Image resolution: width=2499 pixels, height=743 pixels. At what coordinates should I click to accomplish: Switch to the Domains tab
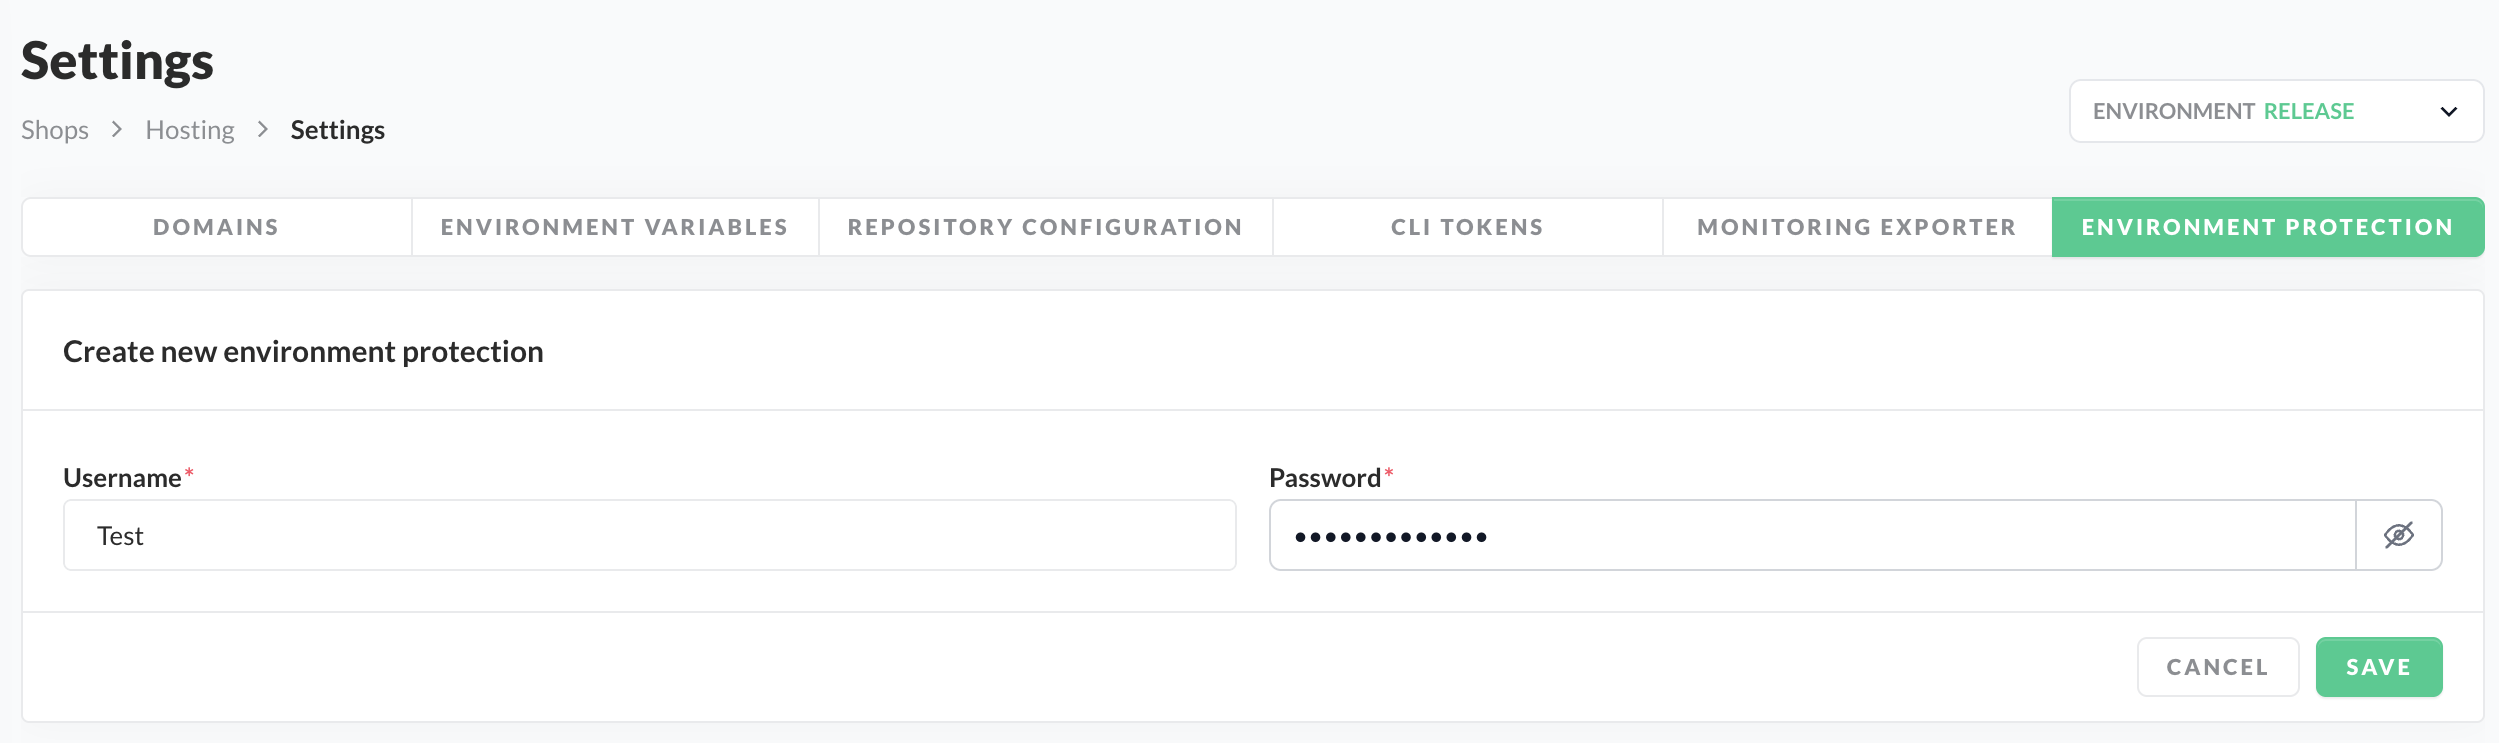216,227
